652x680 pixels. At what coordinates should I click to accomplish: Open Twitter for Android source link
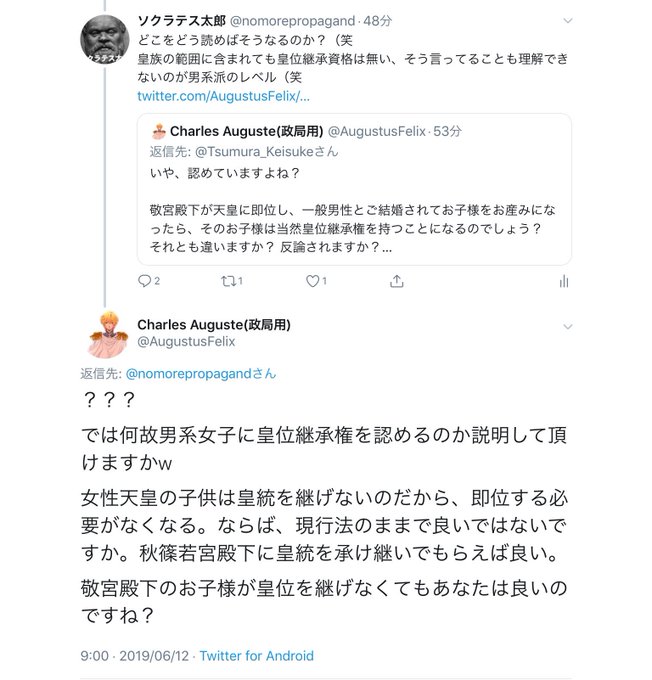pyautogui.click(x=256, y=655)
